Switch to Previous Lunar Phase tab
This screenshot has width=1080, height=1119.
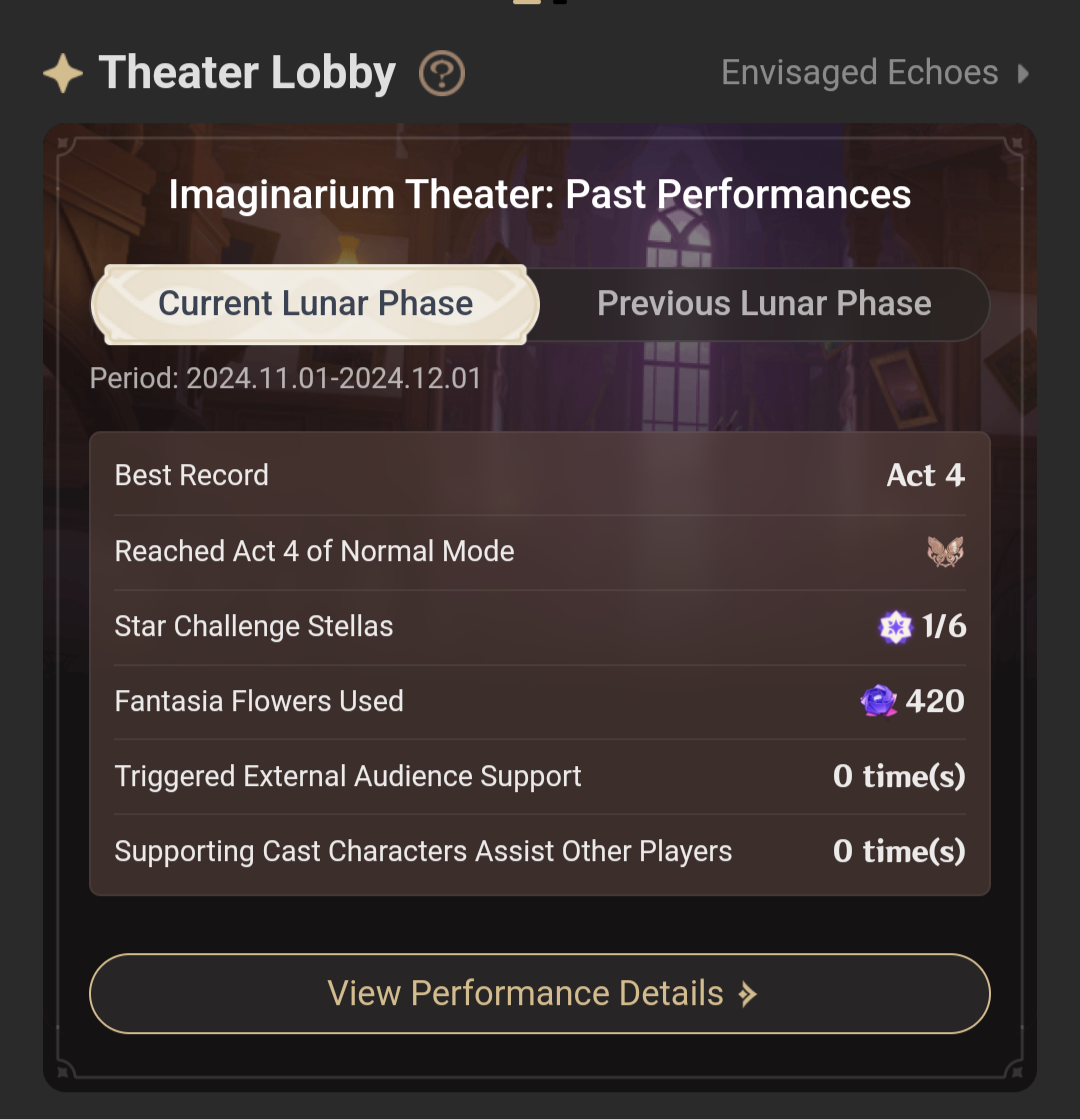tap(764, 304)
